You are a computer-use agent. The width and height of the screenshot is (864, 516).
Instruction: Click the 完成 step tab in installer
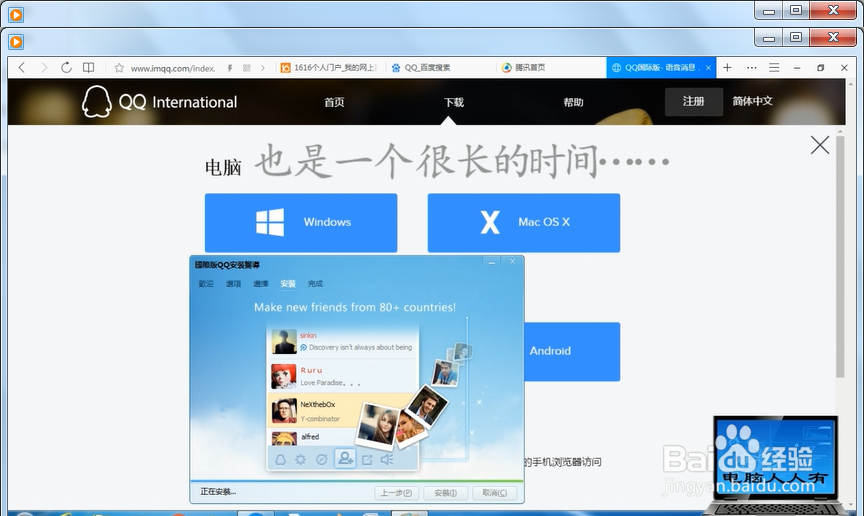(315, 283)
